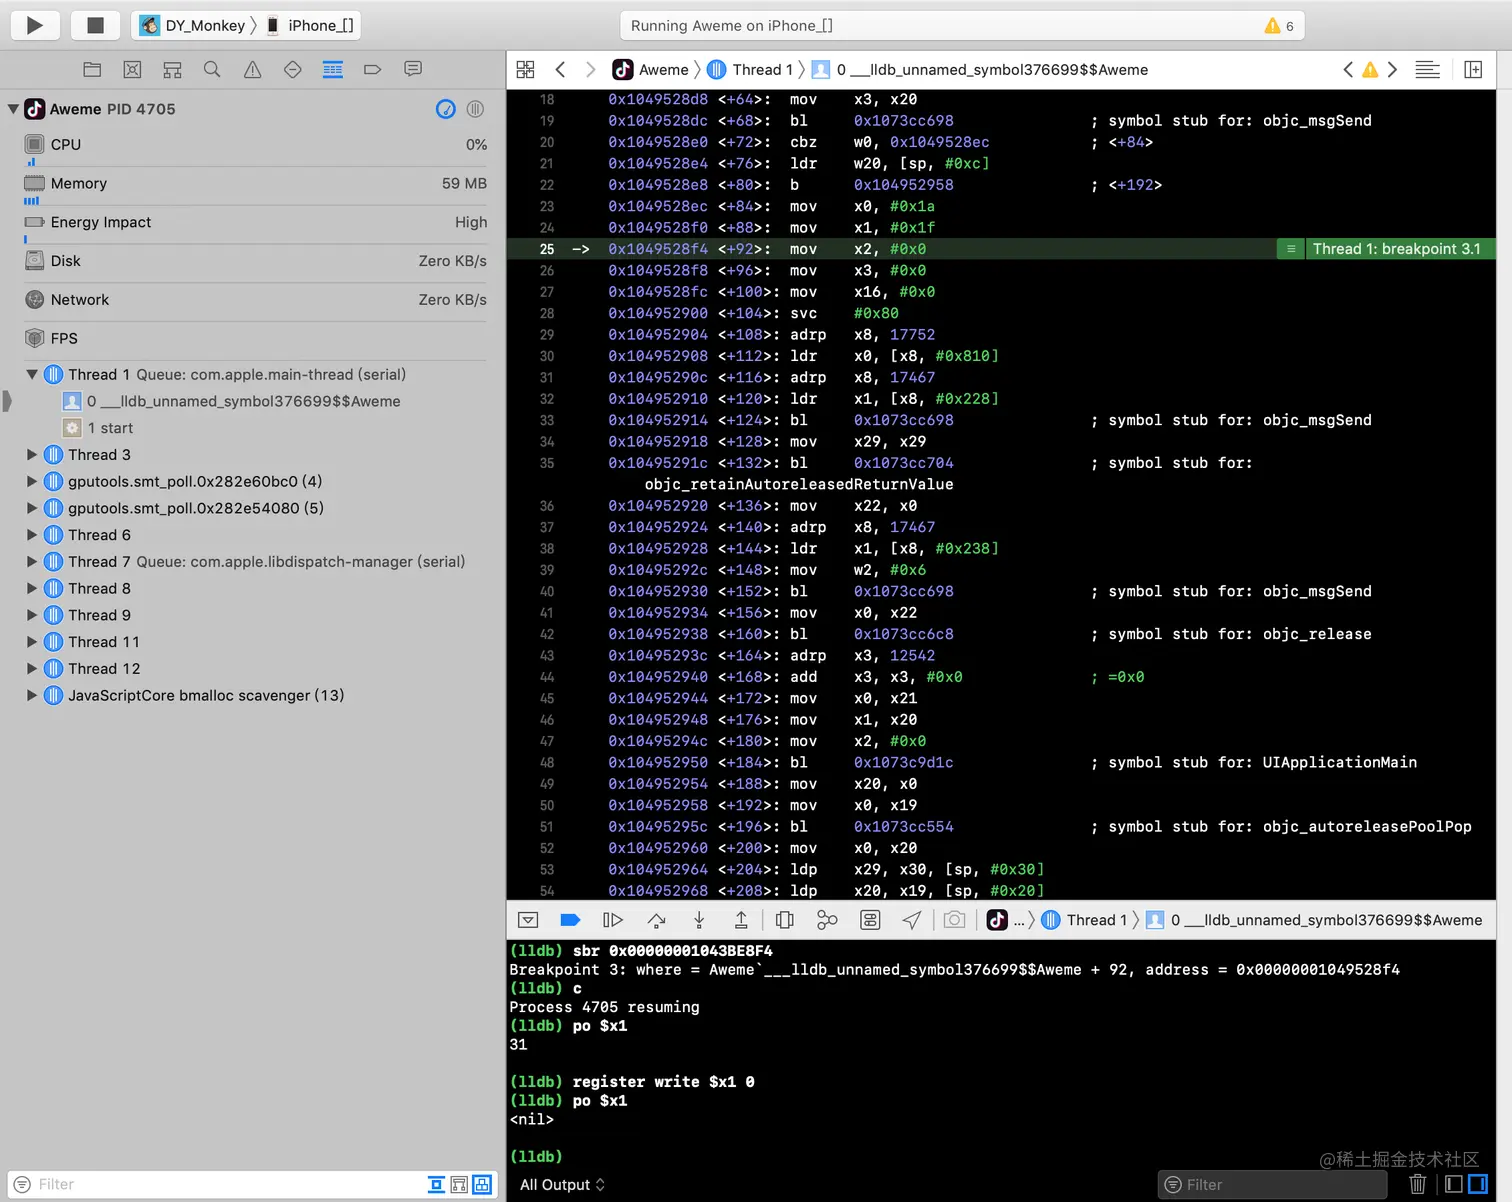Open the All Output console dropdown
This screenshot has height=1202, width=1512.
[x=562, y=1185]
